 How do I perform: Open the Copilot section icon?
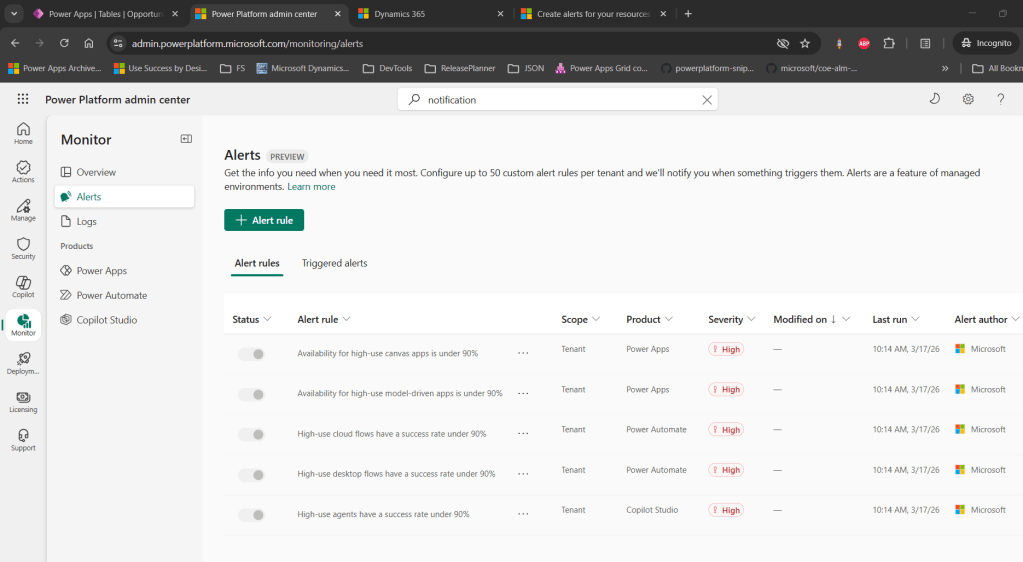click(23, 286)
